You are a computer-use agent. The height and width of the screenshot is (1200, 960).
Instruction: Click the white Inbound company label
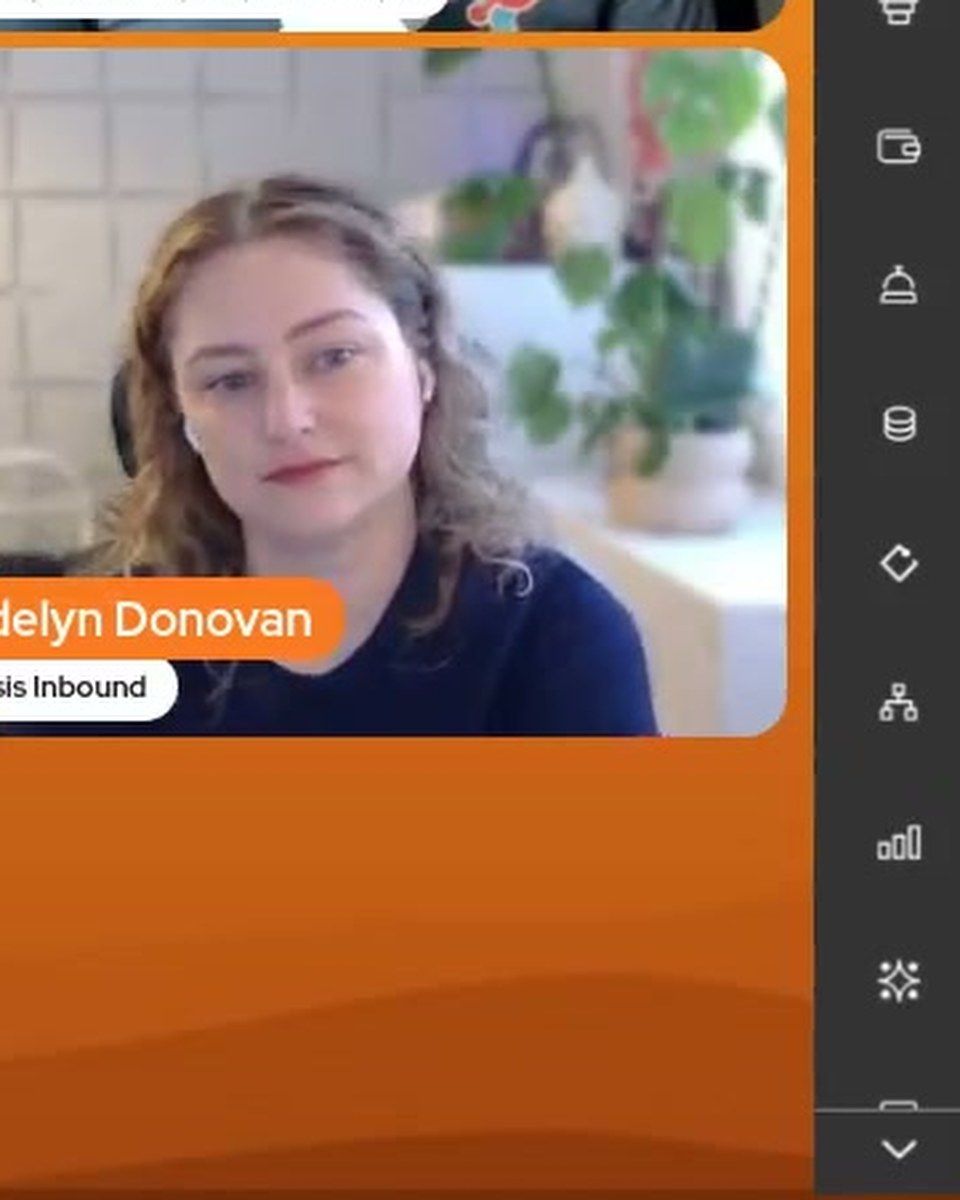tap(88, 688)
